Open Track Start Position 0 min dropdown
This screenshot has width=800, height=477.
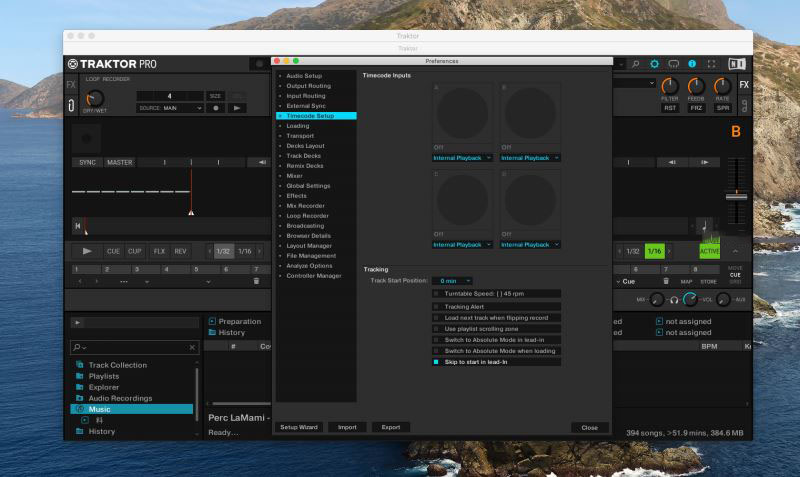pos(452,281)
